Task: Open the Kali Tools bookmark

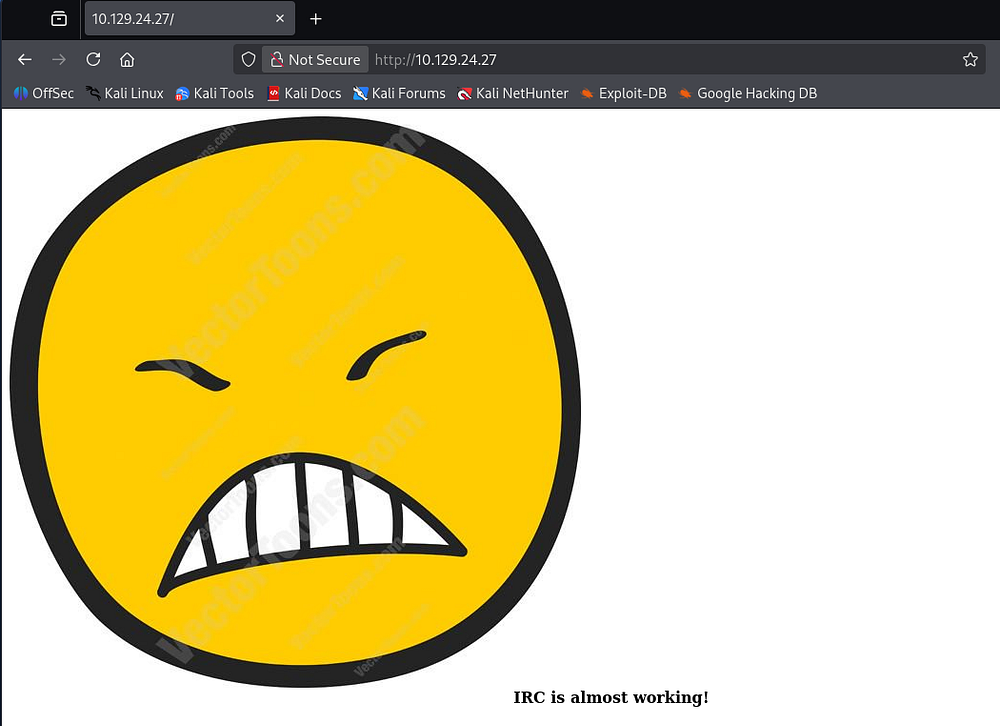Action: coord(215,93)
